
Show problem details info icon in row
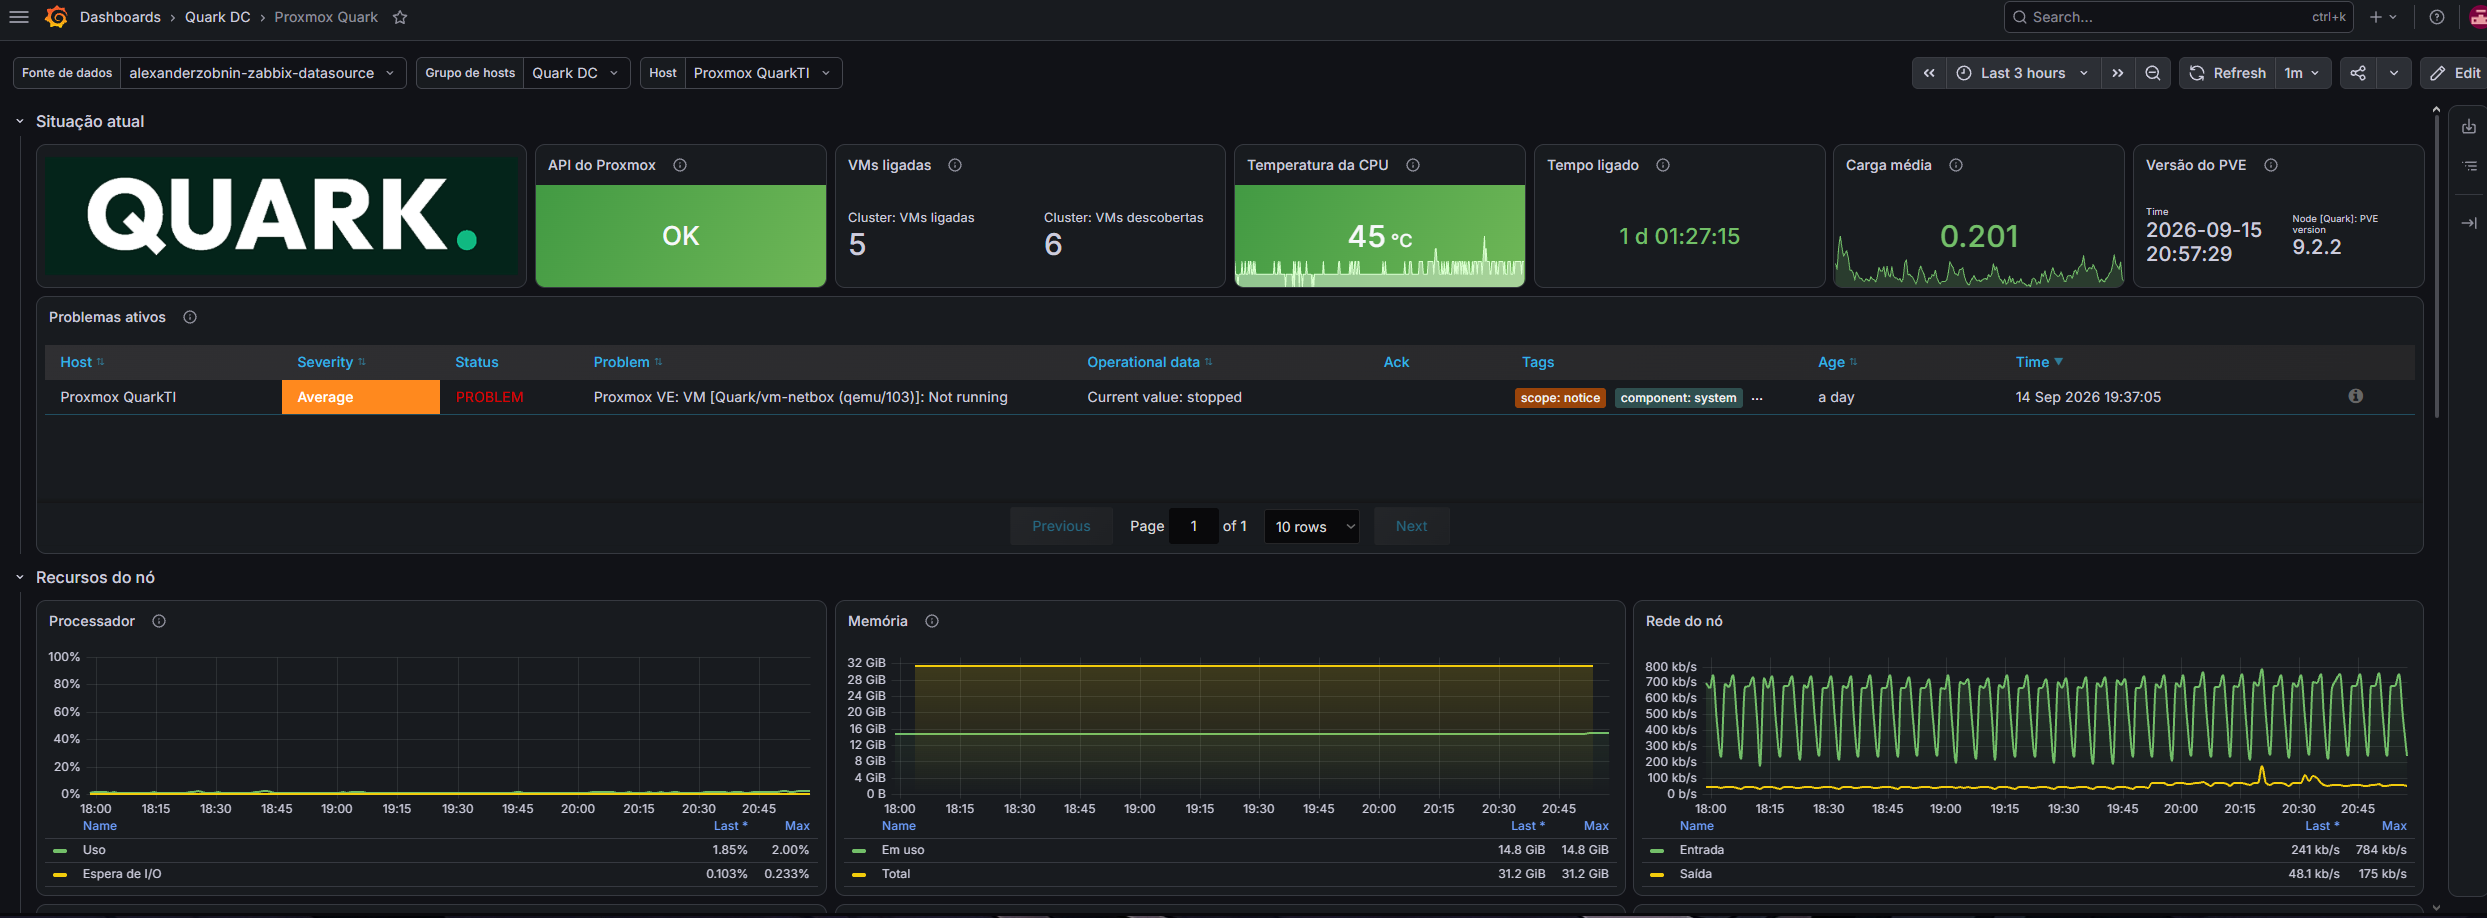coord(2356,396)
